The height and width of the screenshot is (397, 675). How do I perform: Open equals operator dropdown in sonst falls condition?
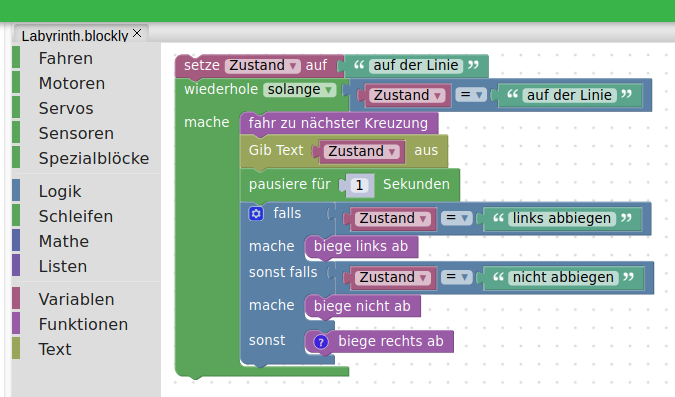point(456,277)
